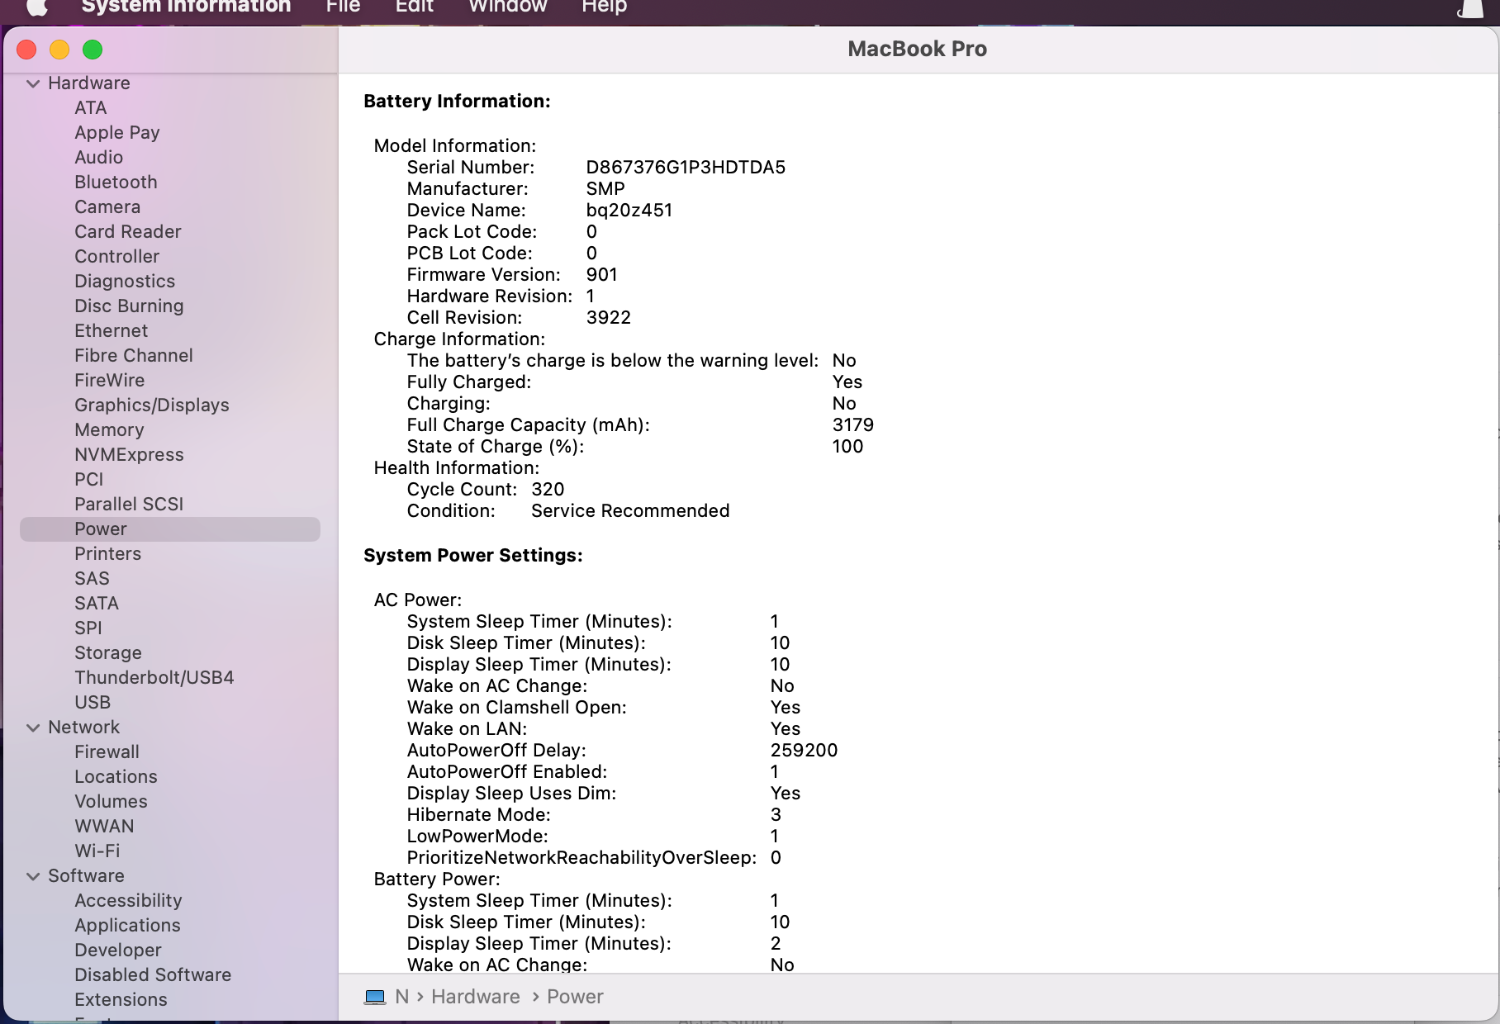Viewport: 1500px width, 1024px height.
Task: Click Hardware in the path bar
Action: click(x=475, y=997)
